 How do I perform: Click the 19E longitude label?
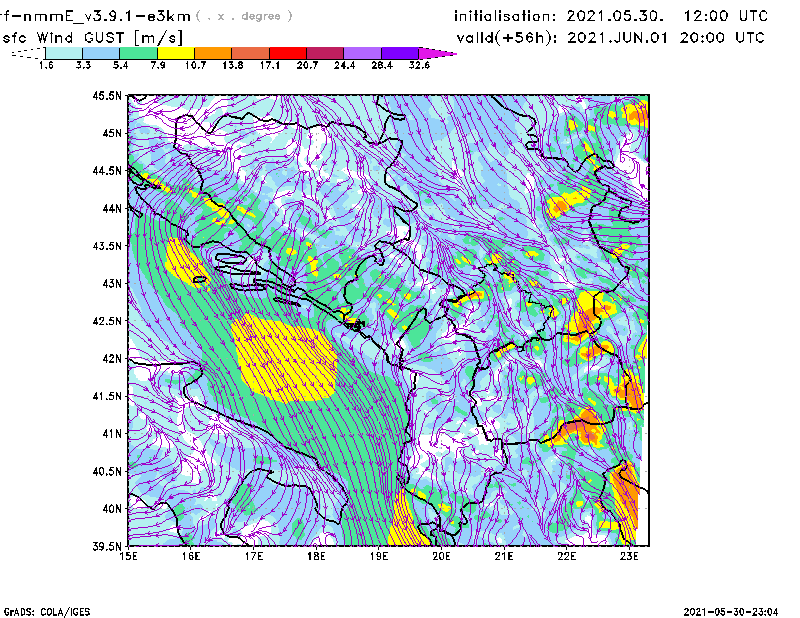tap(379, 556)
